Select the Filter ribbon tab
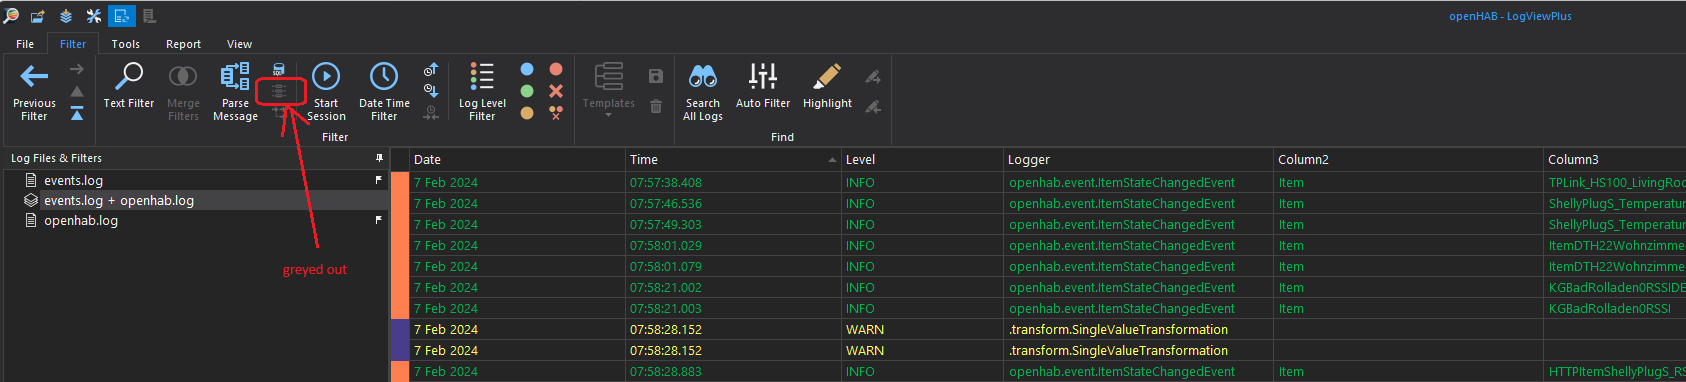 [x=73, y=44]
